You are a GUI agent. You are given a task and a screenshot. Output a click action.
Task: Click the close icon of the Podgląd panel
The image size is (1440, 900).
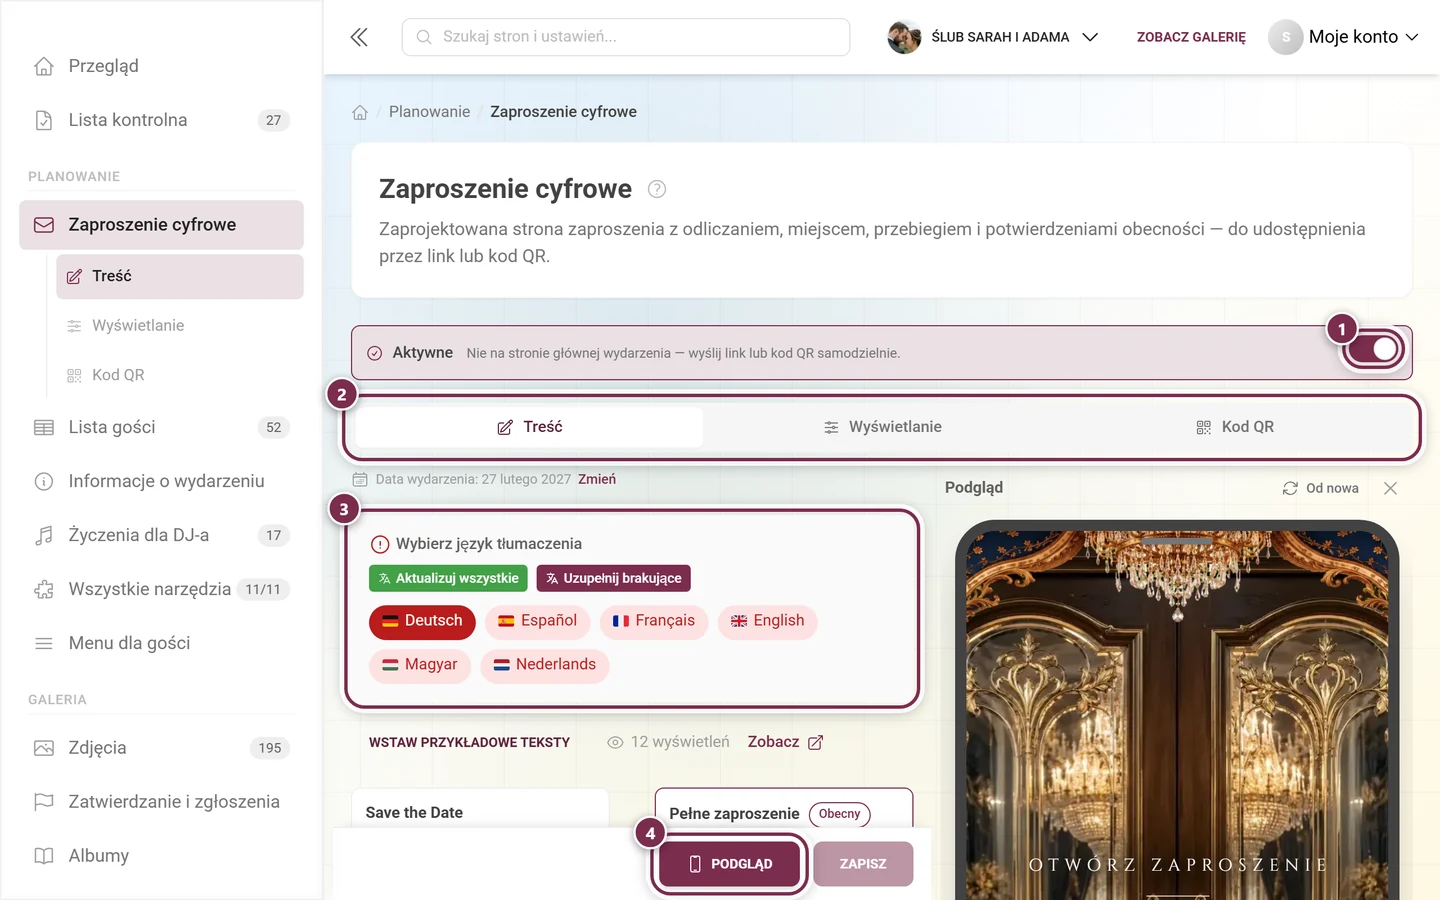click(x=1390, y=488)
